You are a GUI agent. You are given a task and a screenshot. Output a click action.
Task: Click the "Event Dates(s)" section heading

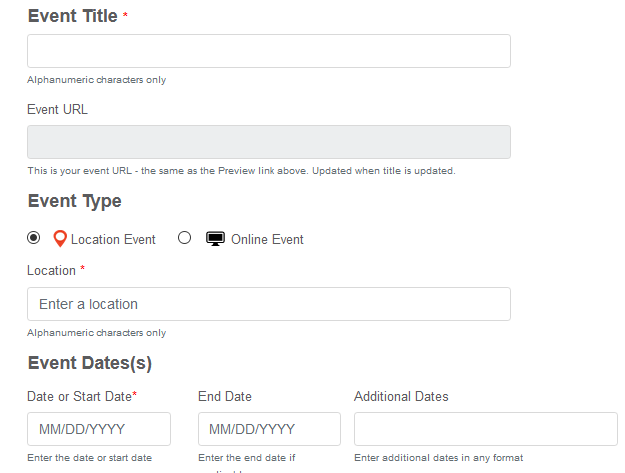(90, 363)
